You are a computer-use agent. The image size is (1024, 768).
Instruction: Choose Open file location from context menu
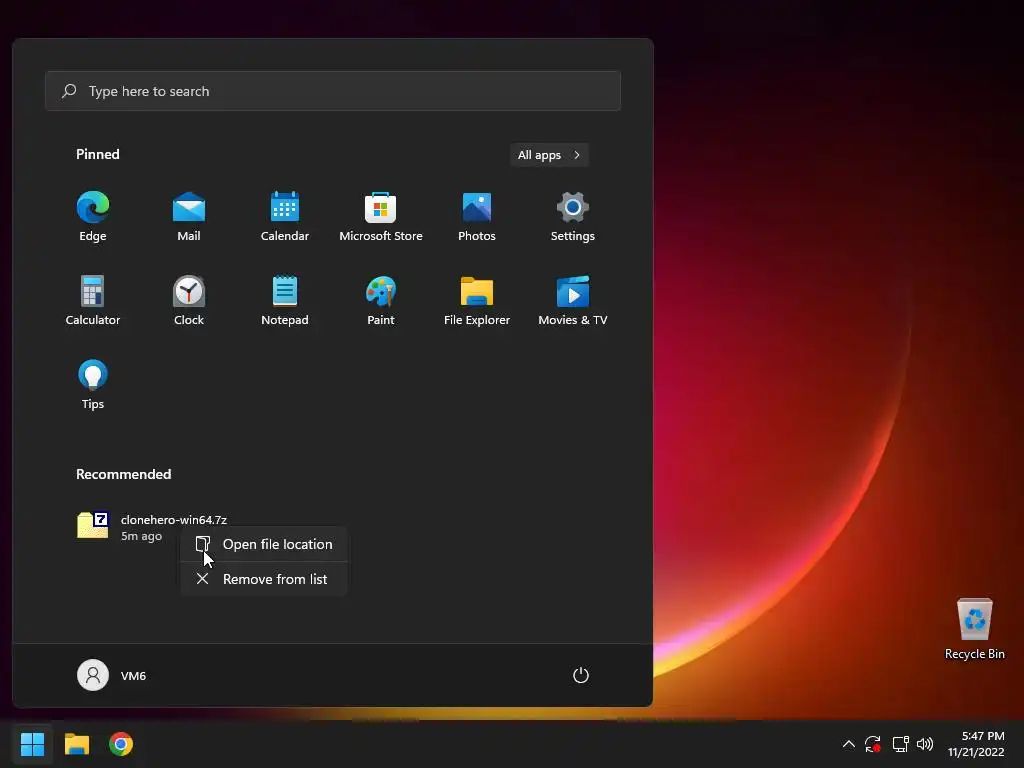click(264, 544)
